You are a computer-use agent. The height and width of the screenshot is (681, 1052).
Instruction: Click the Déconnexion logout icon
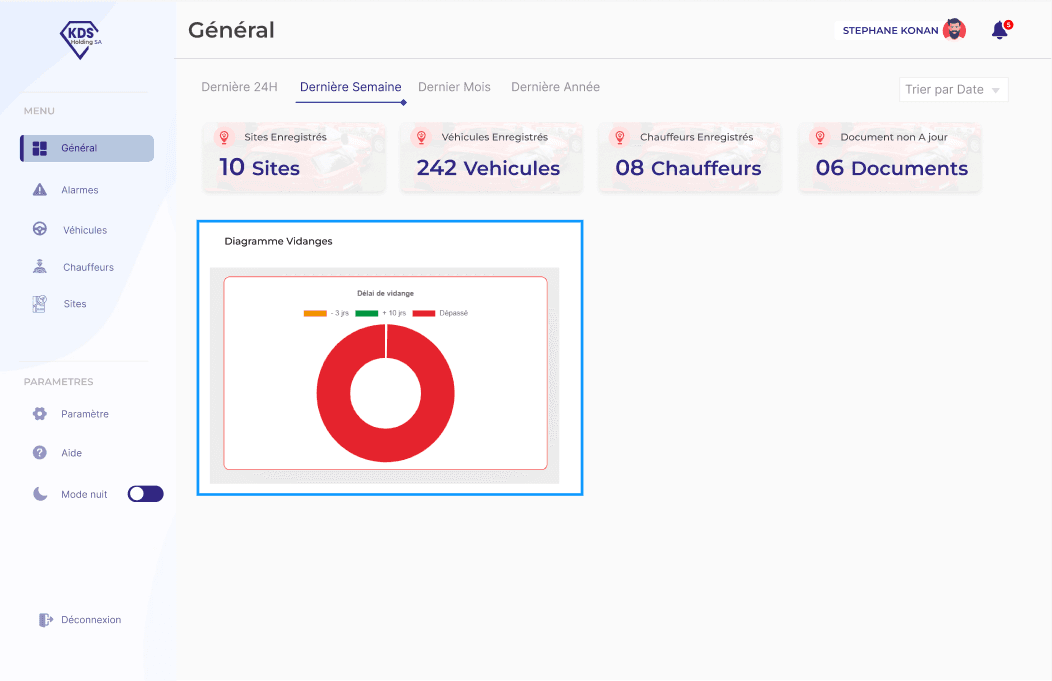[46, 619]
